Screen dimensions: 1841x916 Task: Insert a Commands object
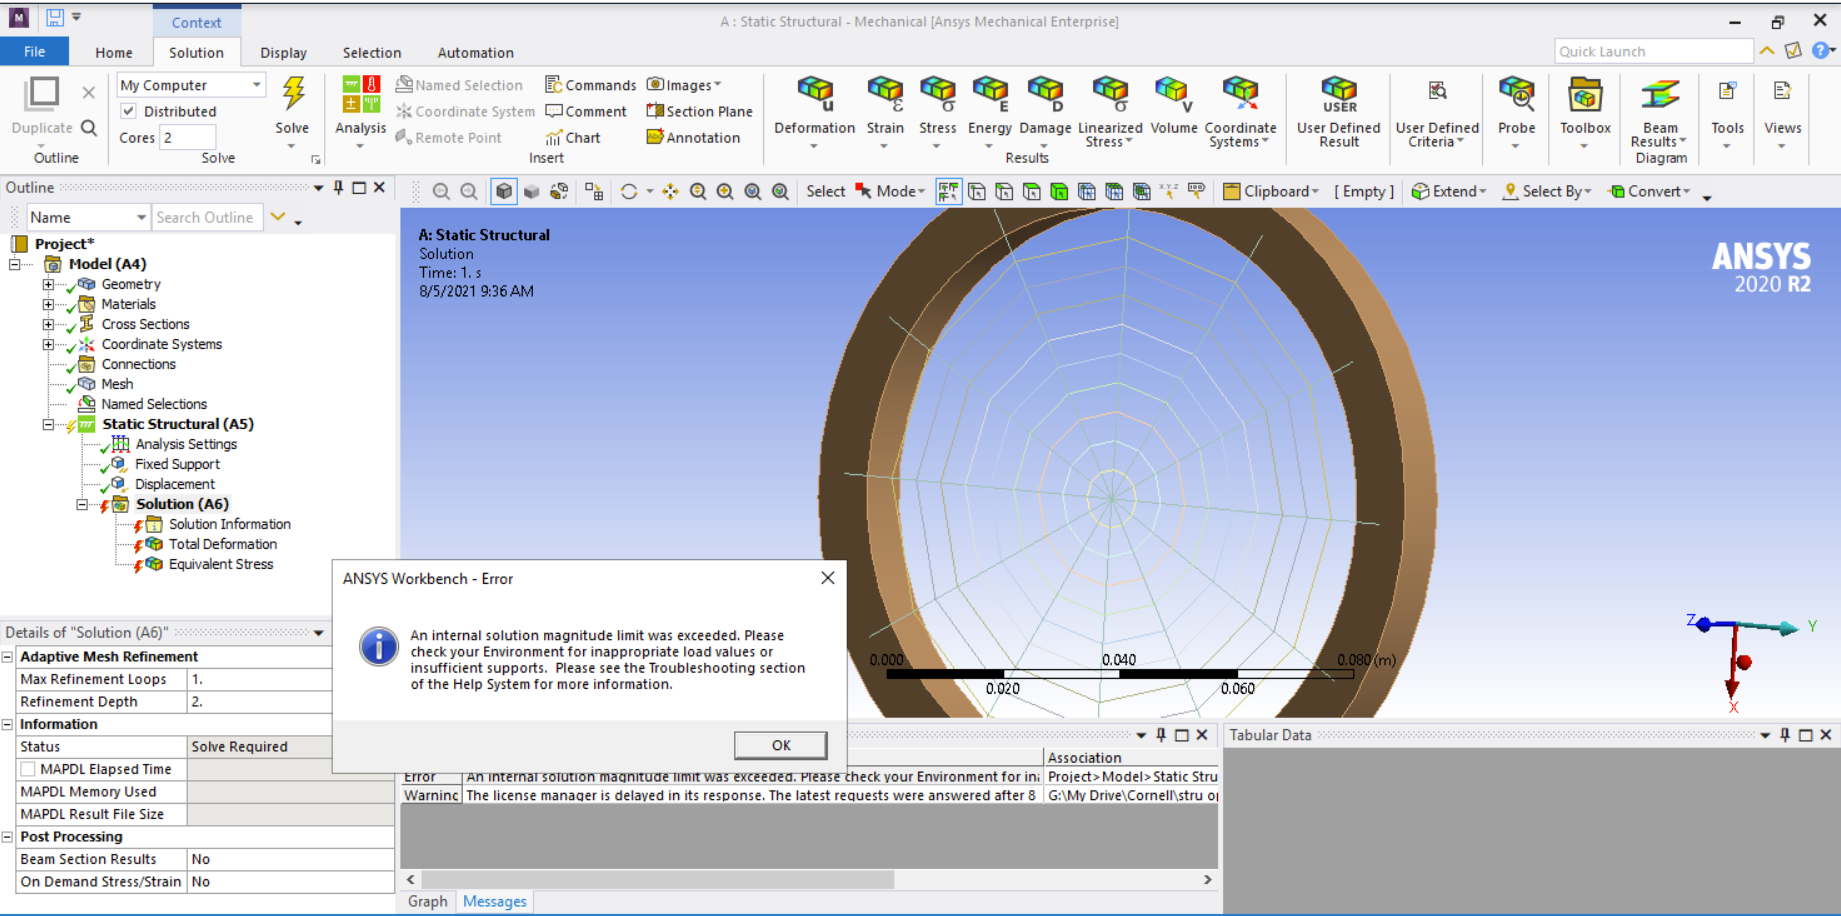pos(590,85)
